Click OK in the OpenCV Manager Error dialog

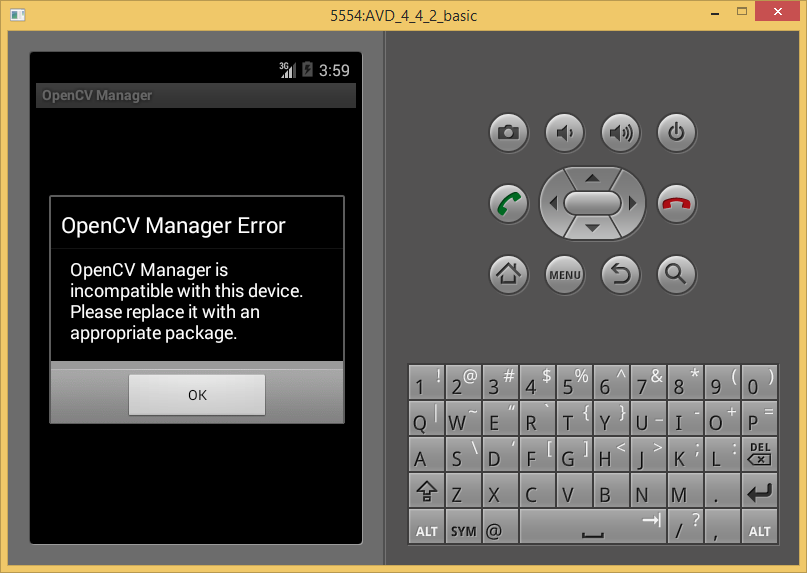(197, 395)
